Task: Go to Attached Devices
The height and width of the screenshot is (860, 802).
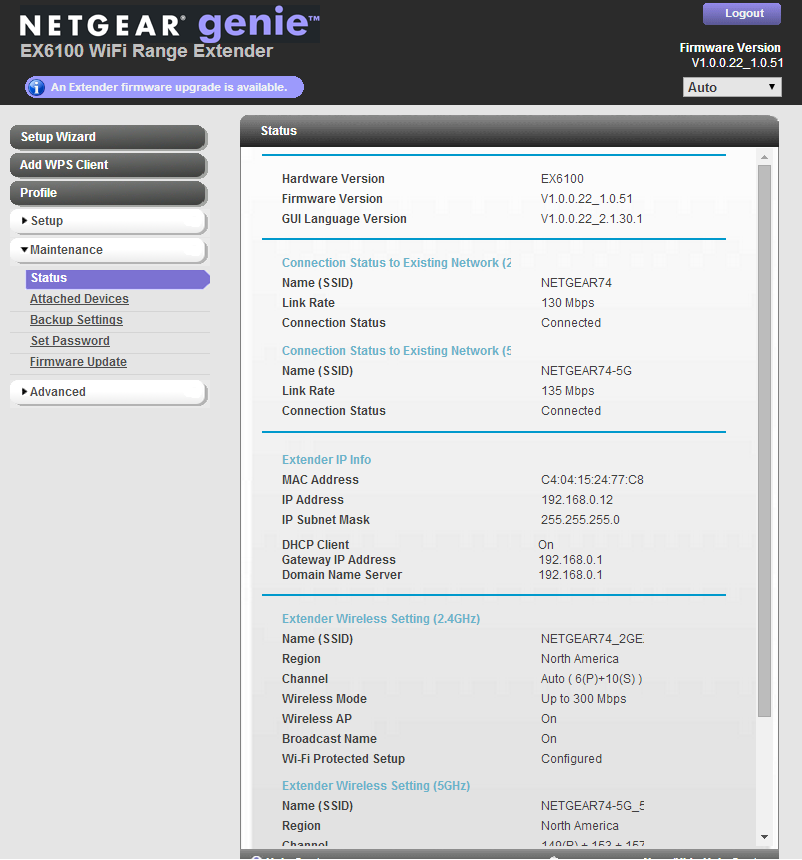Action: click(79, 299)
